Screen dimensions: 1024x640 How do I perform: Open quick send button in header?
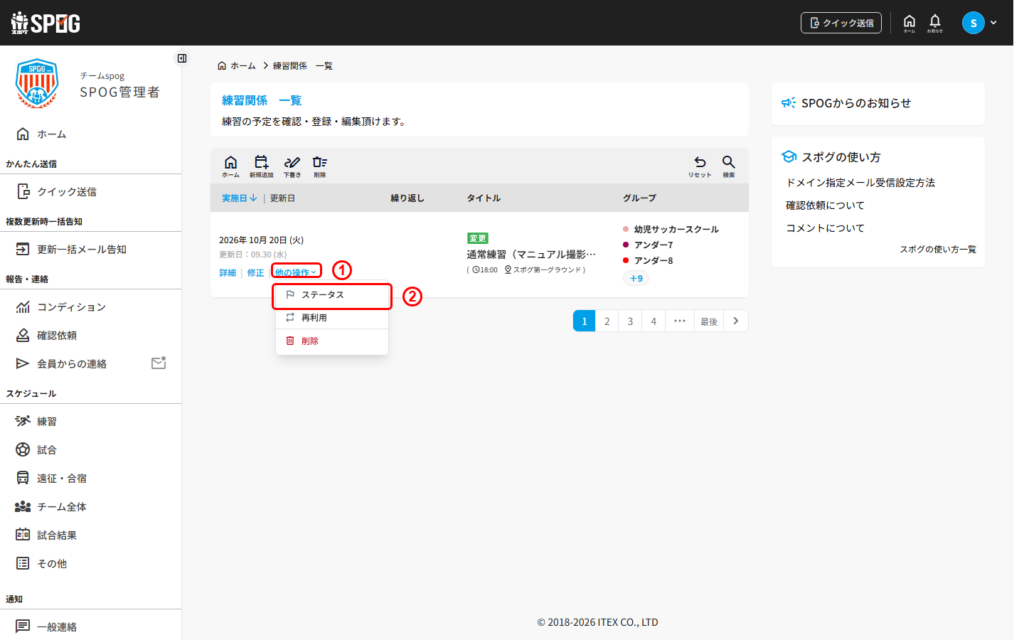pos(840,23)
